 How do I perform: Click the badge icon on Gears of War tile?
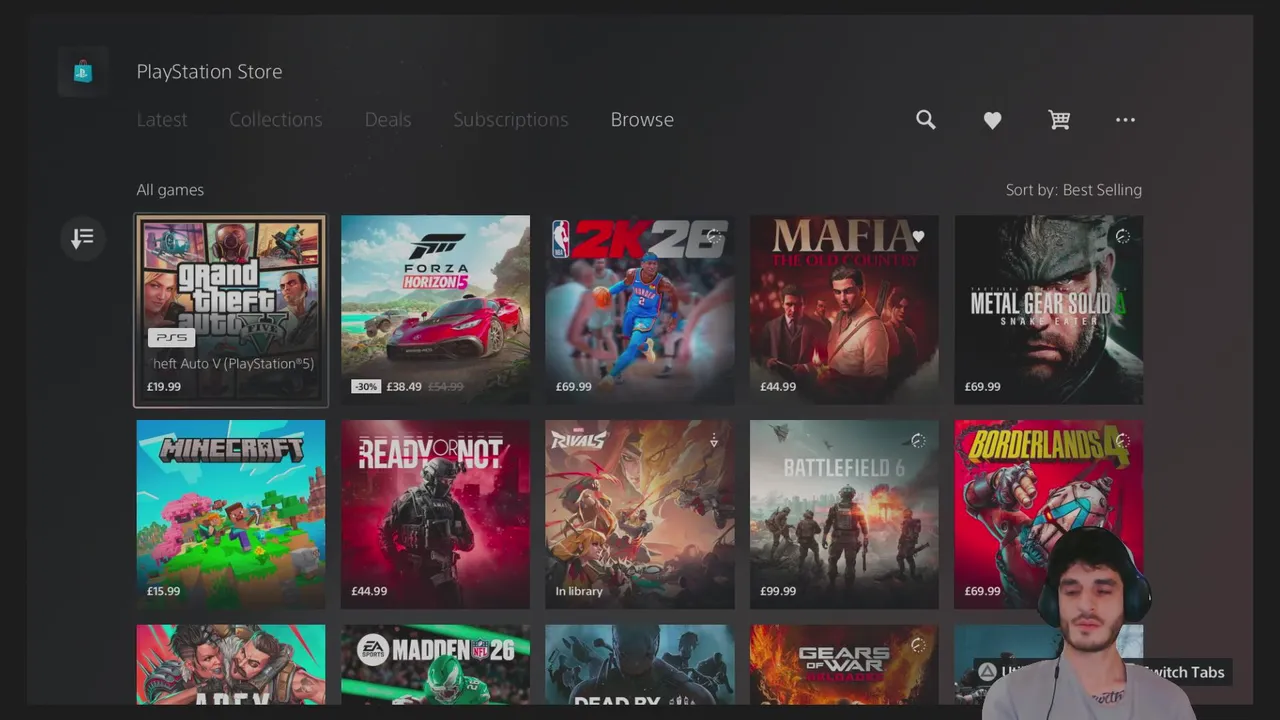(918, 646)
